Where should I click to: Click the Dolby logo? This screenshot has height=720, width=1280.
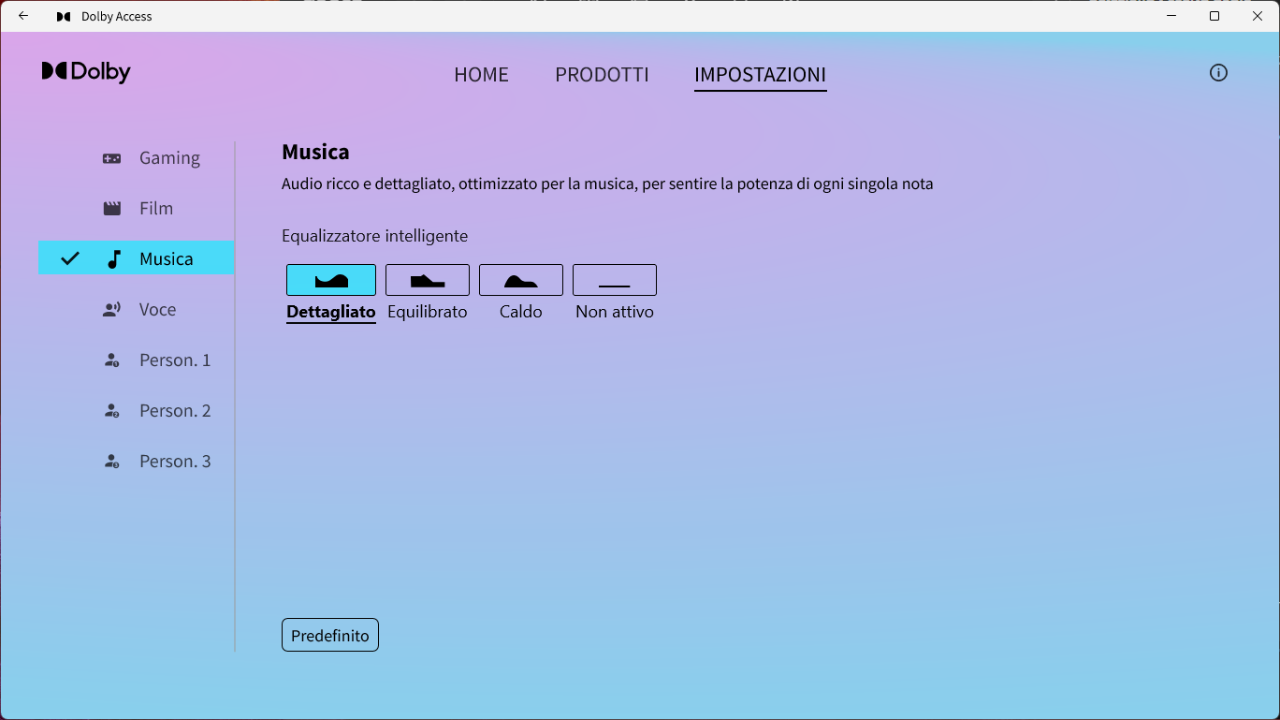pyautogui.click(x=86, y=72)
